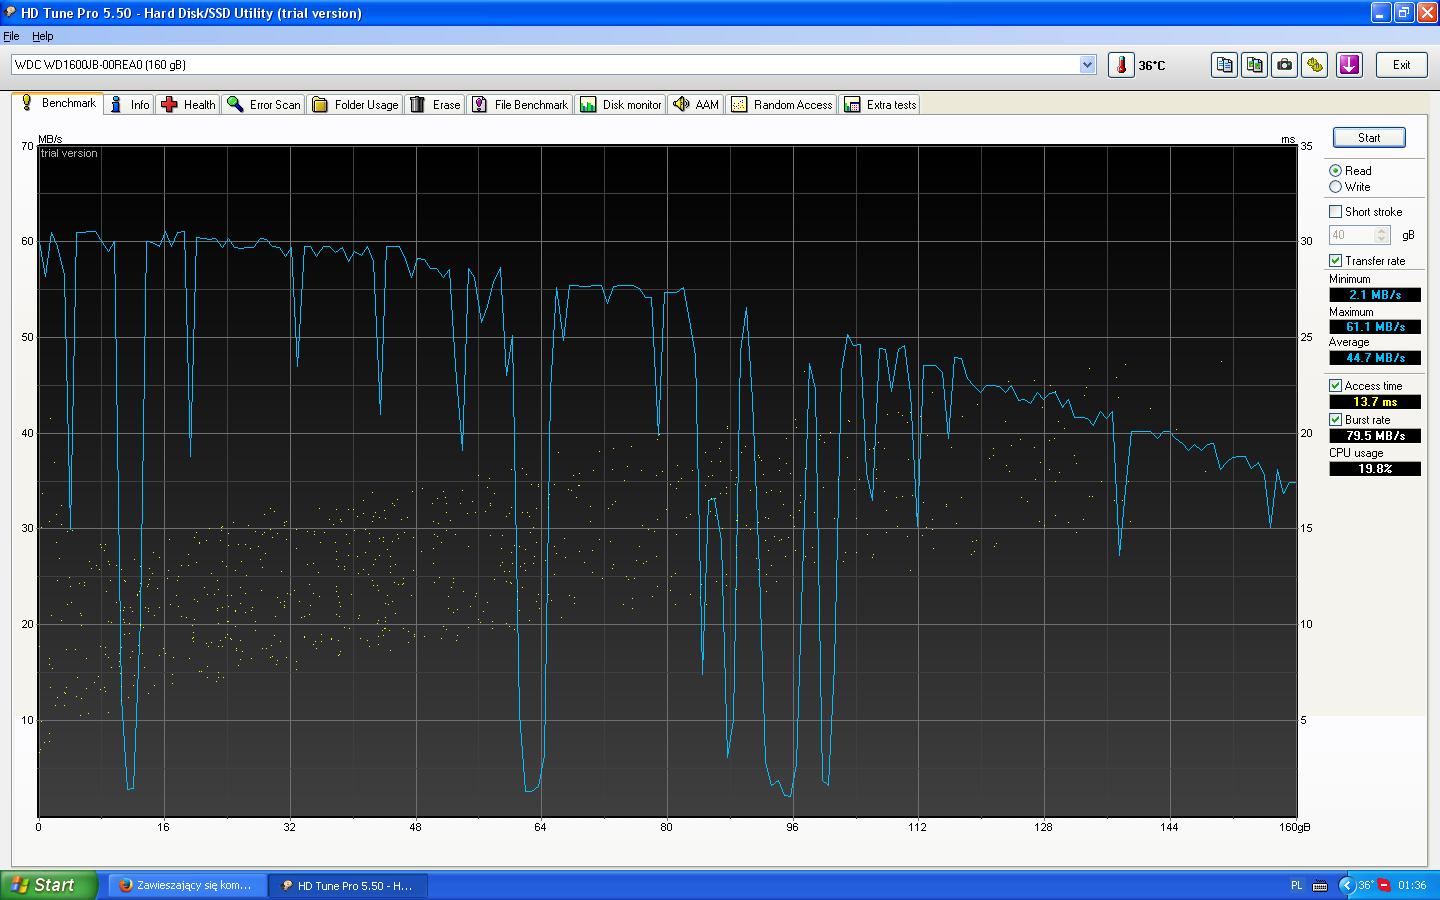1440x900 pixels.
Task: Click the short stroke size spinner arrows
Action: [1382, 235]
